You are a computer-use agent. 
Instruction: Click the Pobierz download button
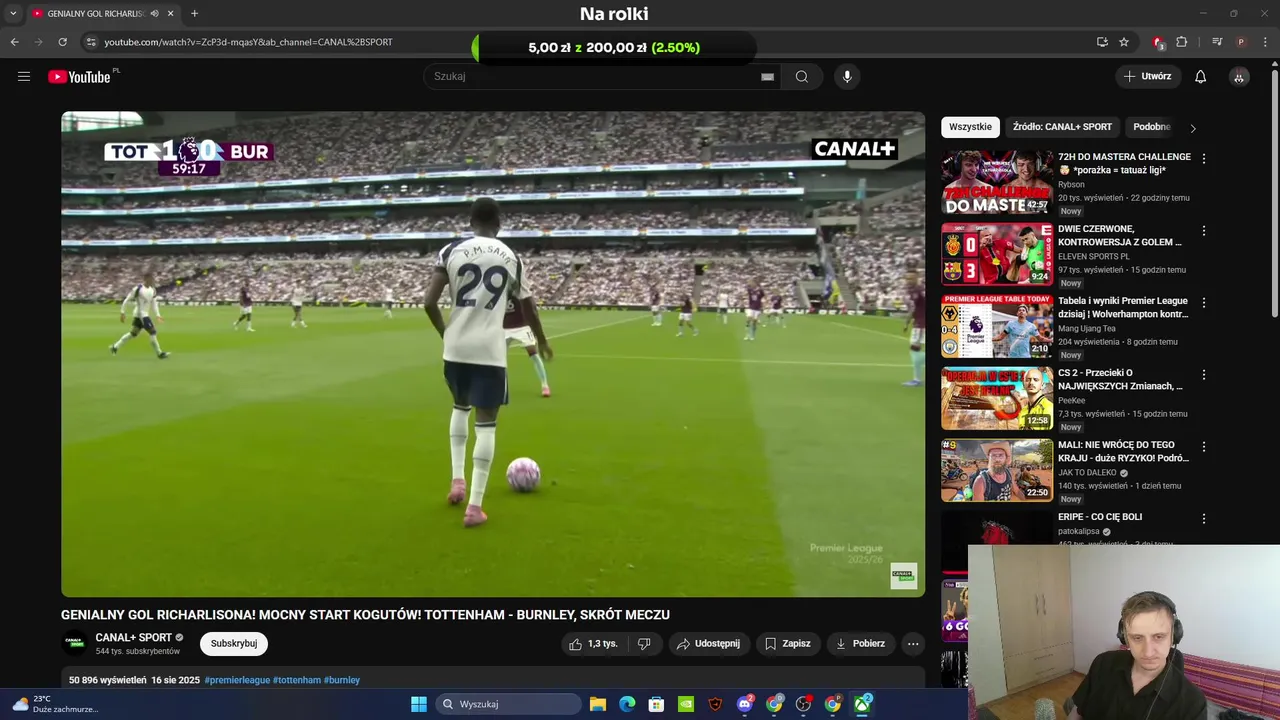click(x=860, y=644)
